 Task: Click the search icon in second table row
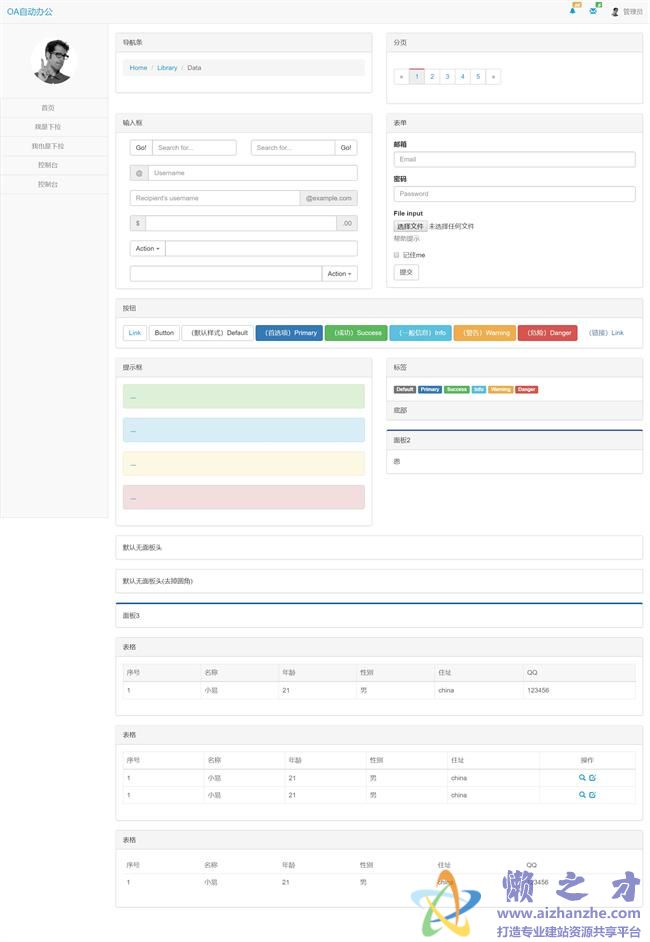(x=582, y=795)
